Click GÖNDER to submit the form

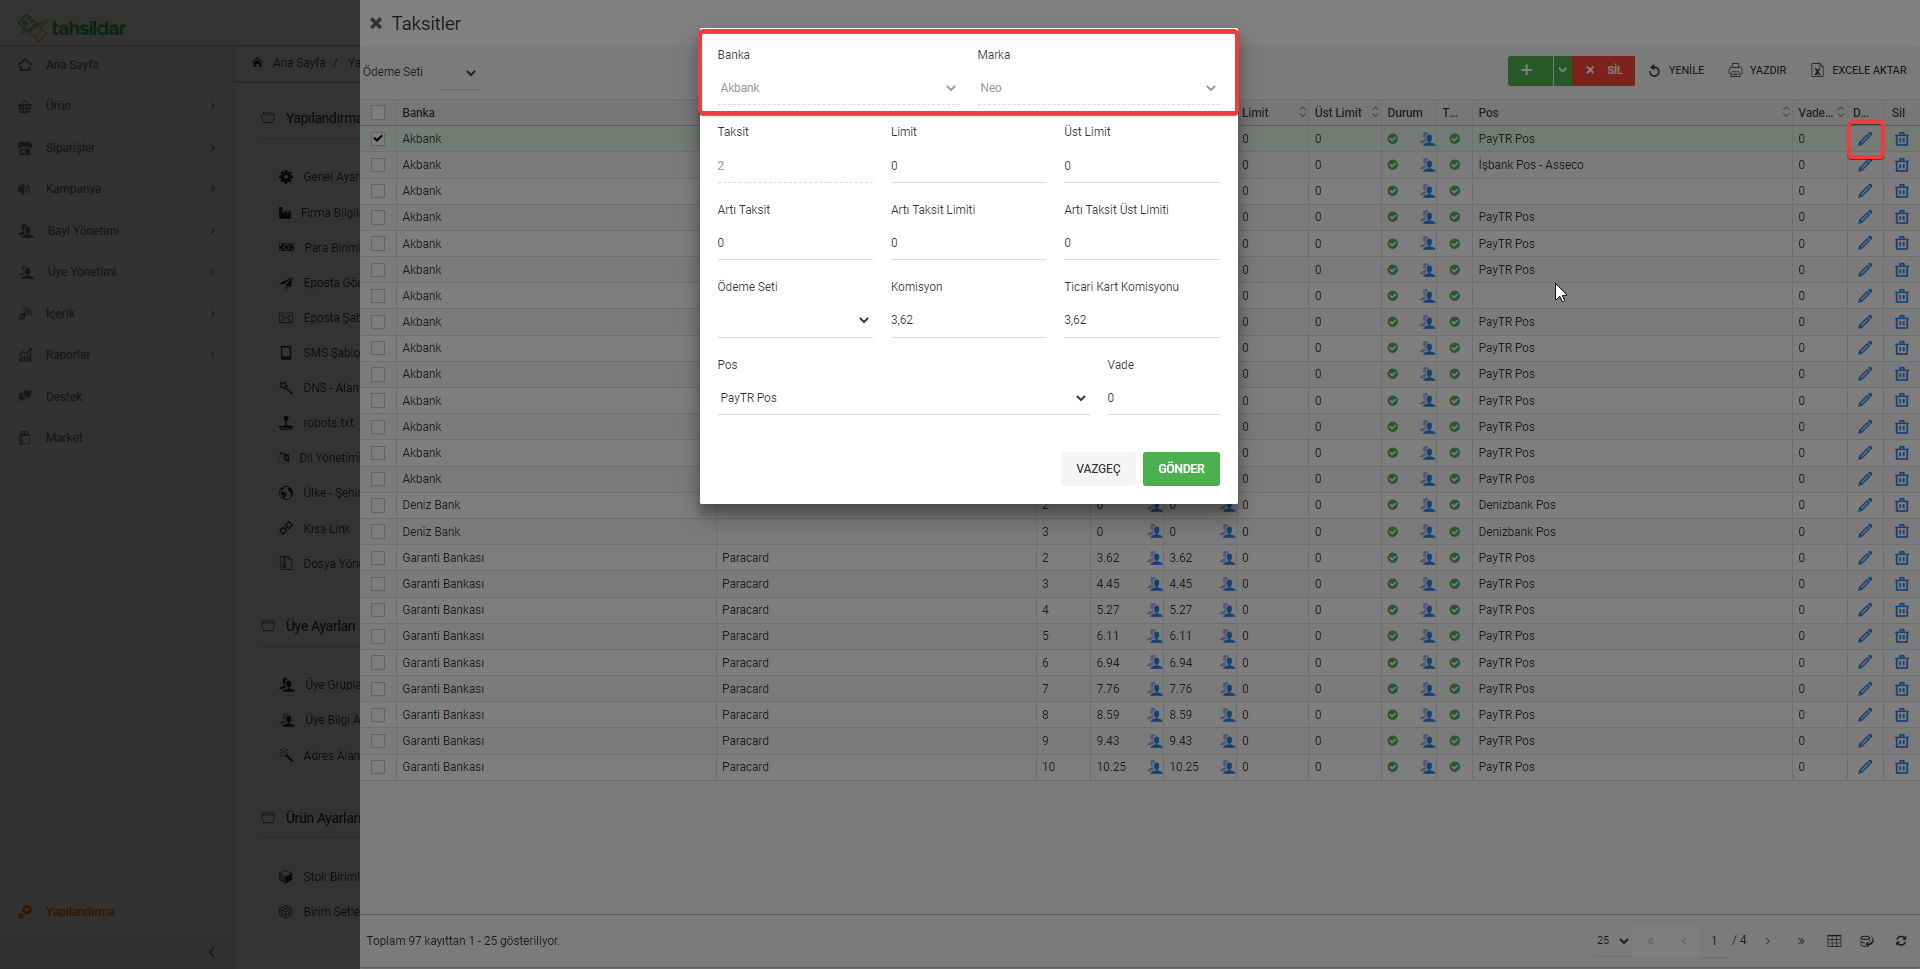pyautogui.click(x=1181, y=469)
